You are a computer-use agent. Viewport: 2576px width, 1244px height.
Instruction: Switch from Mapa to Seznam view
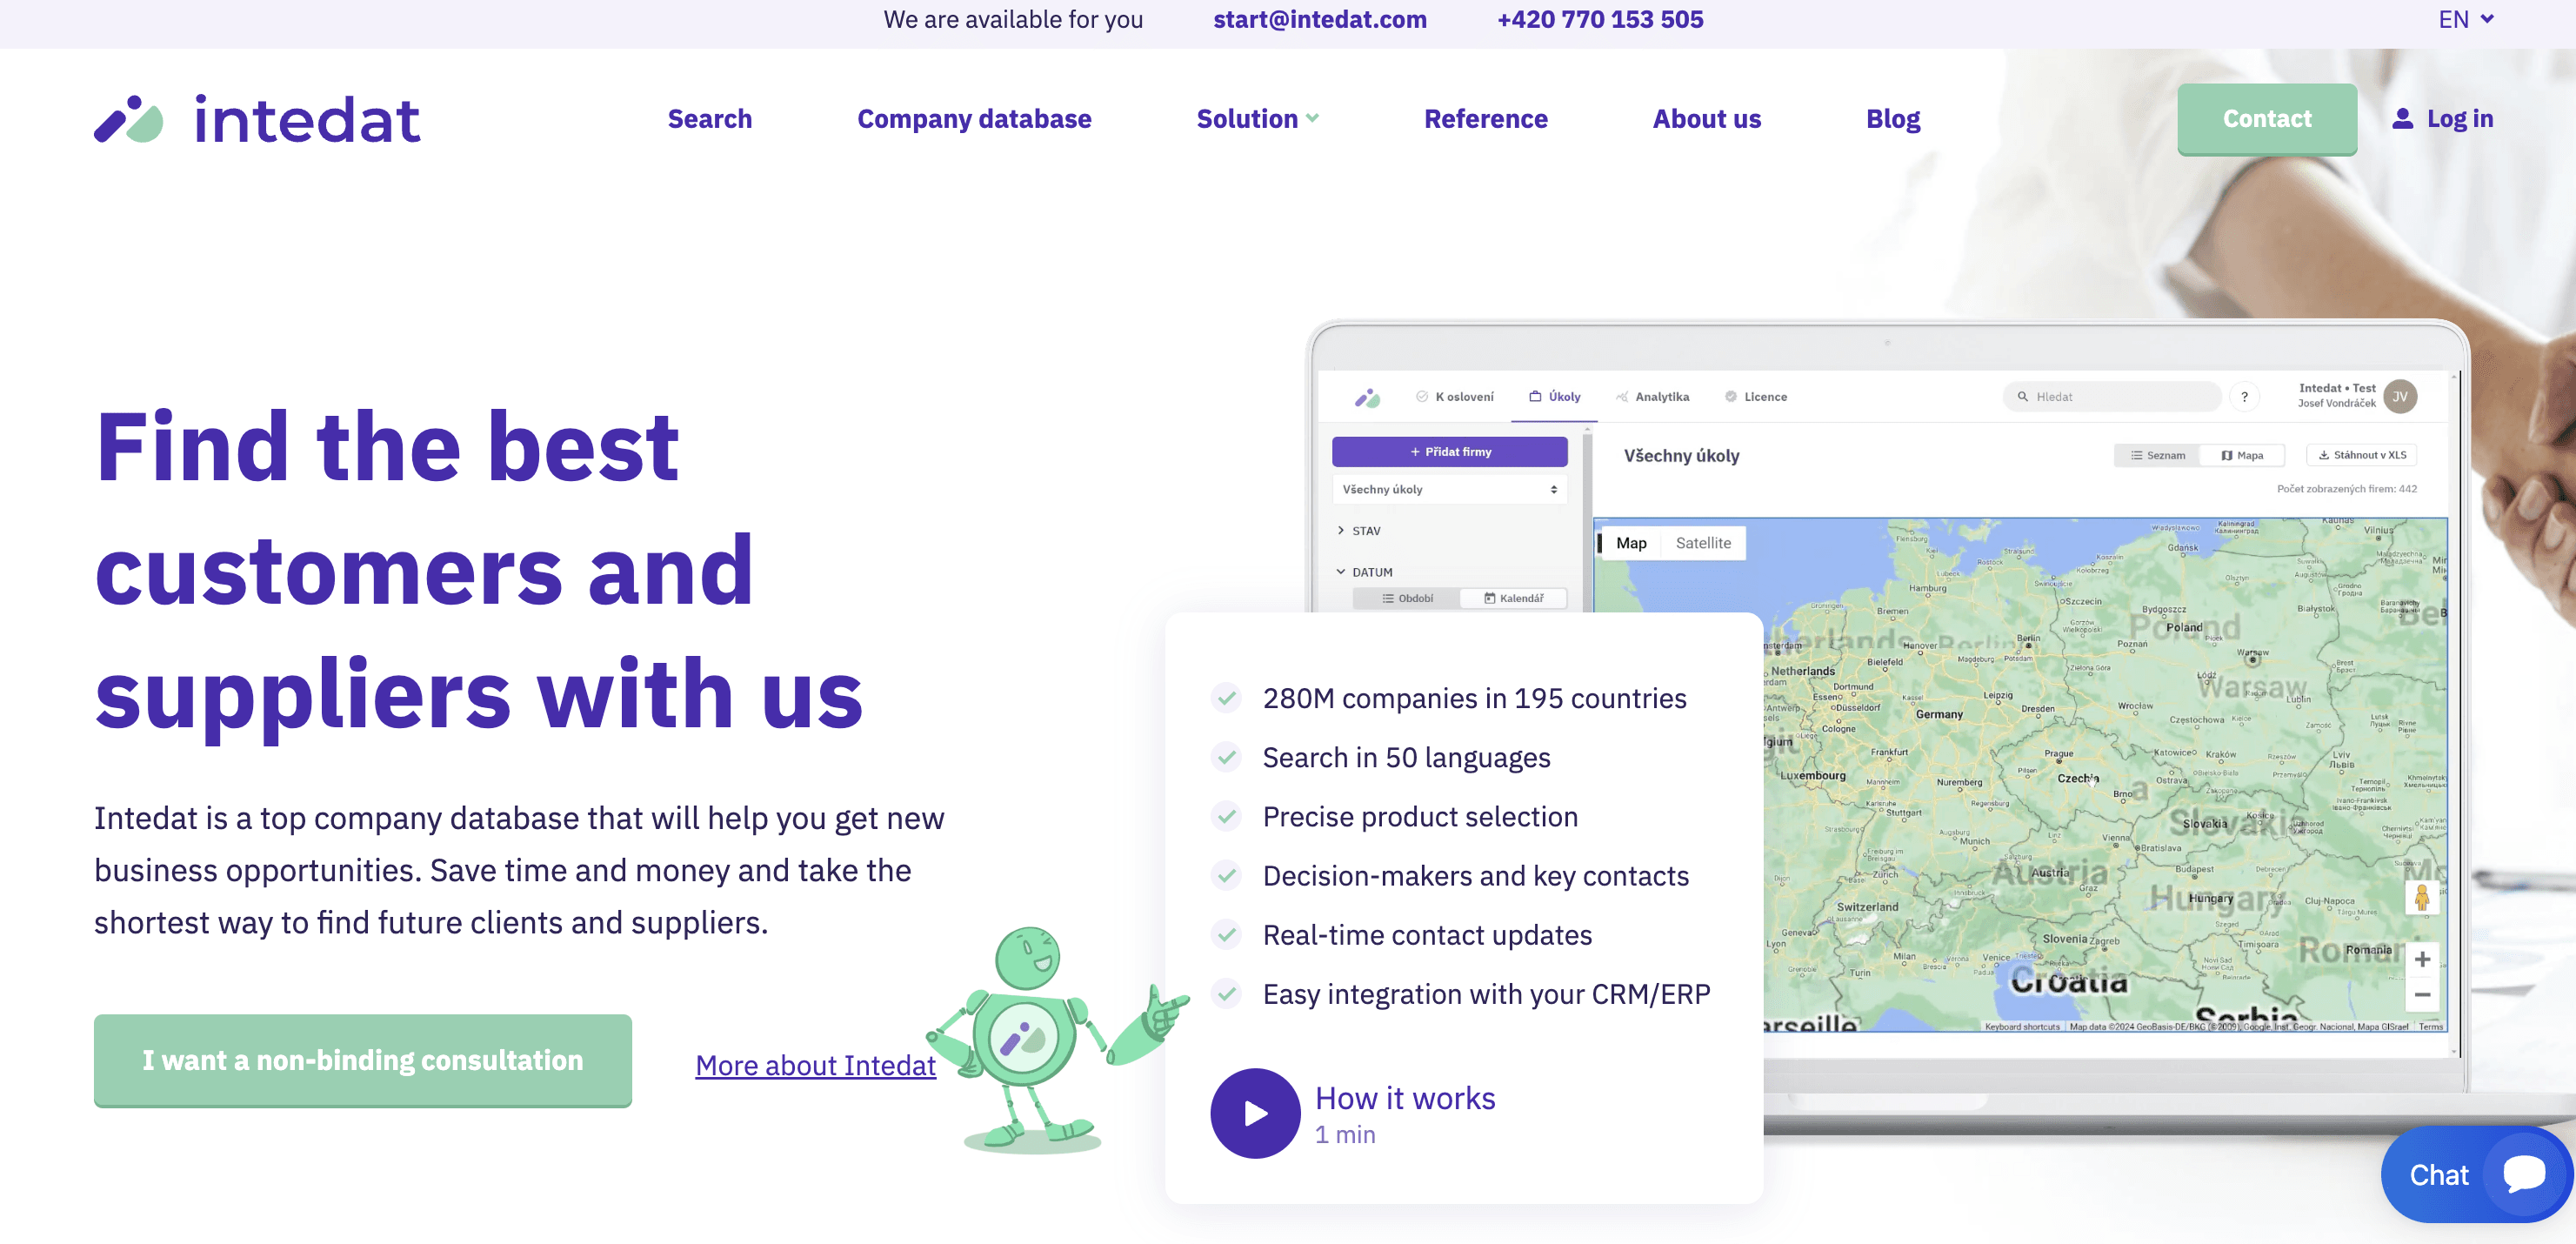(x=2158, y=455)
